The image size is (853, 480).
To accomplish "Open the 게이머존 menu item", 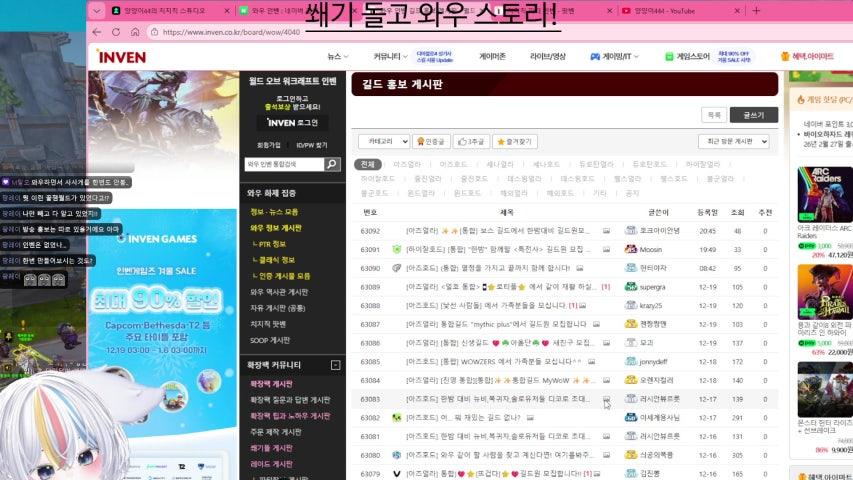I will tap(492, 56).
